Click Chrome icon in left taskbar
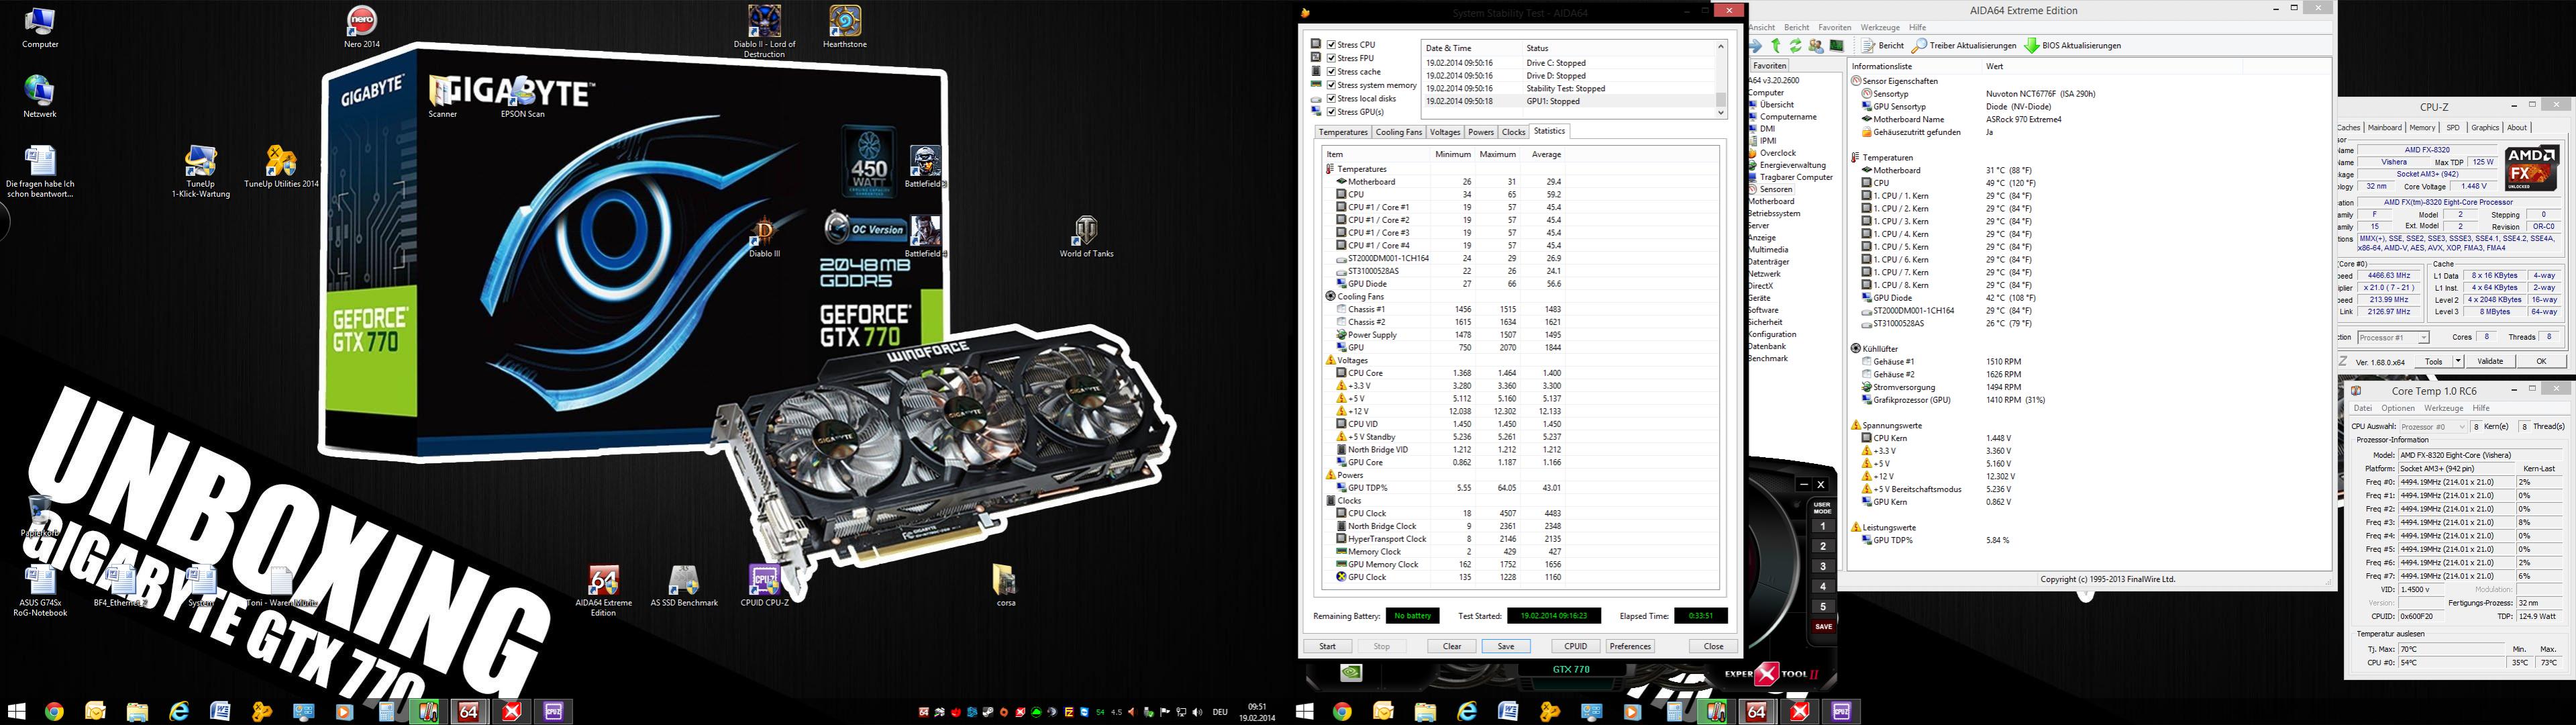The image size is (2576, 725). (x=54, y=711)
